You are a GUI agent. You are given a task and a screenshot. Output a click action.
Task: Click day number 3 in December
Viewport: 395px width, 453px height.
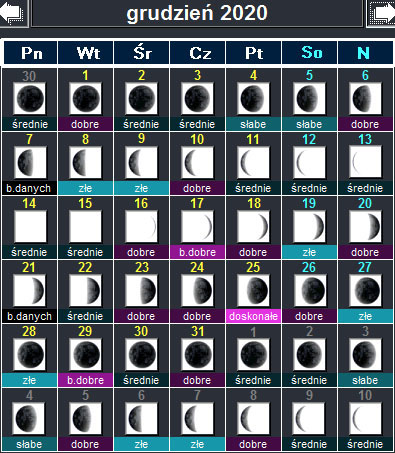(x=197, y=76)
